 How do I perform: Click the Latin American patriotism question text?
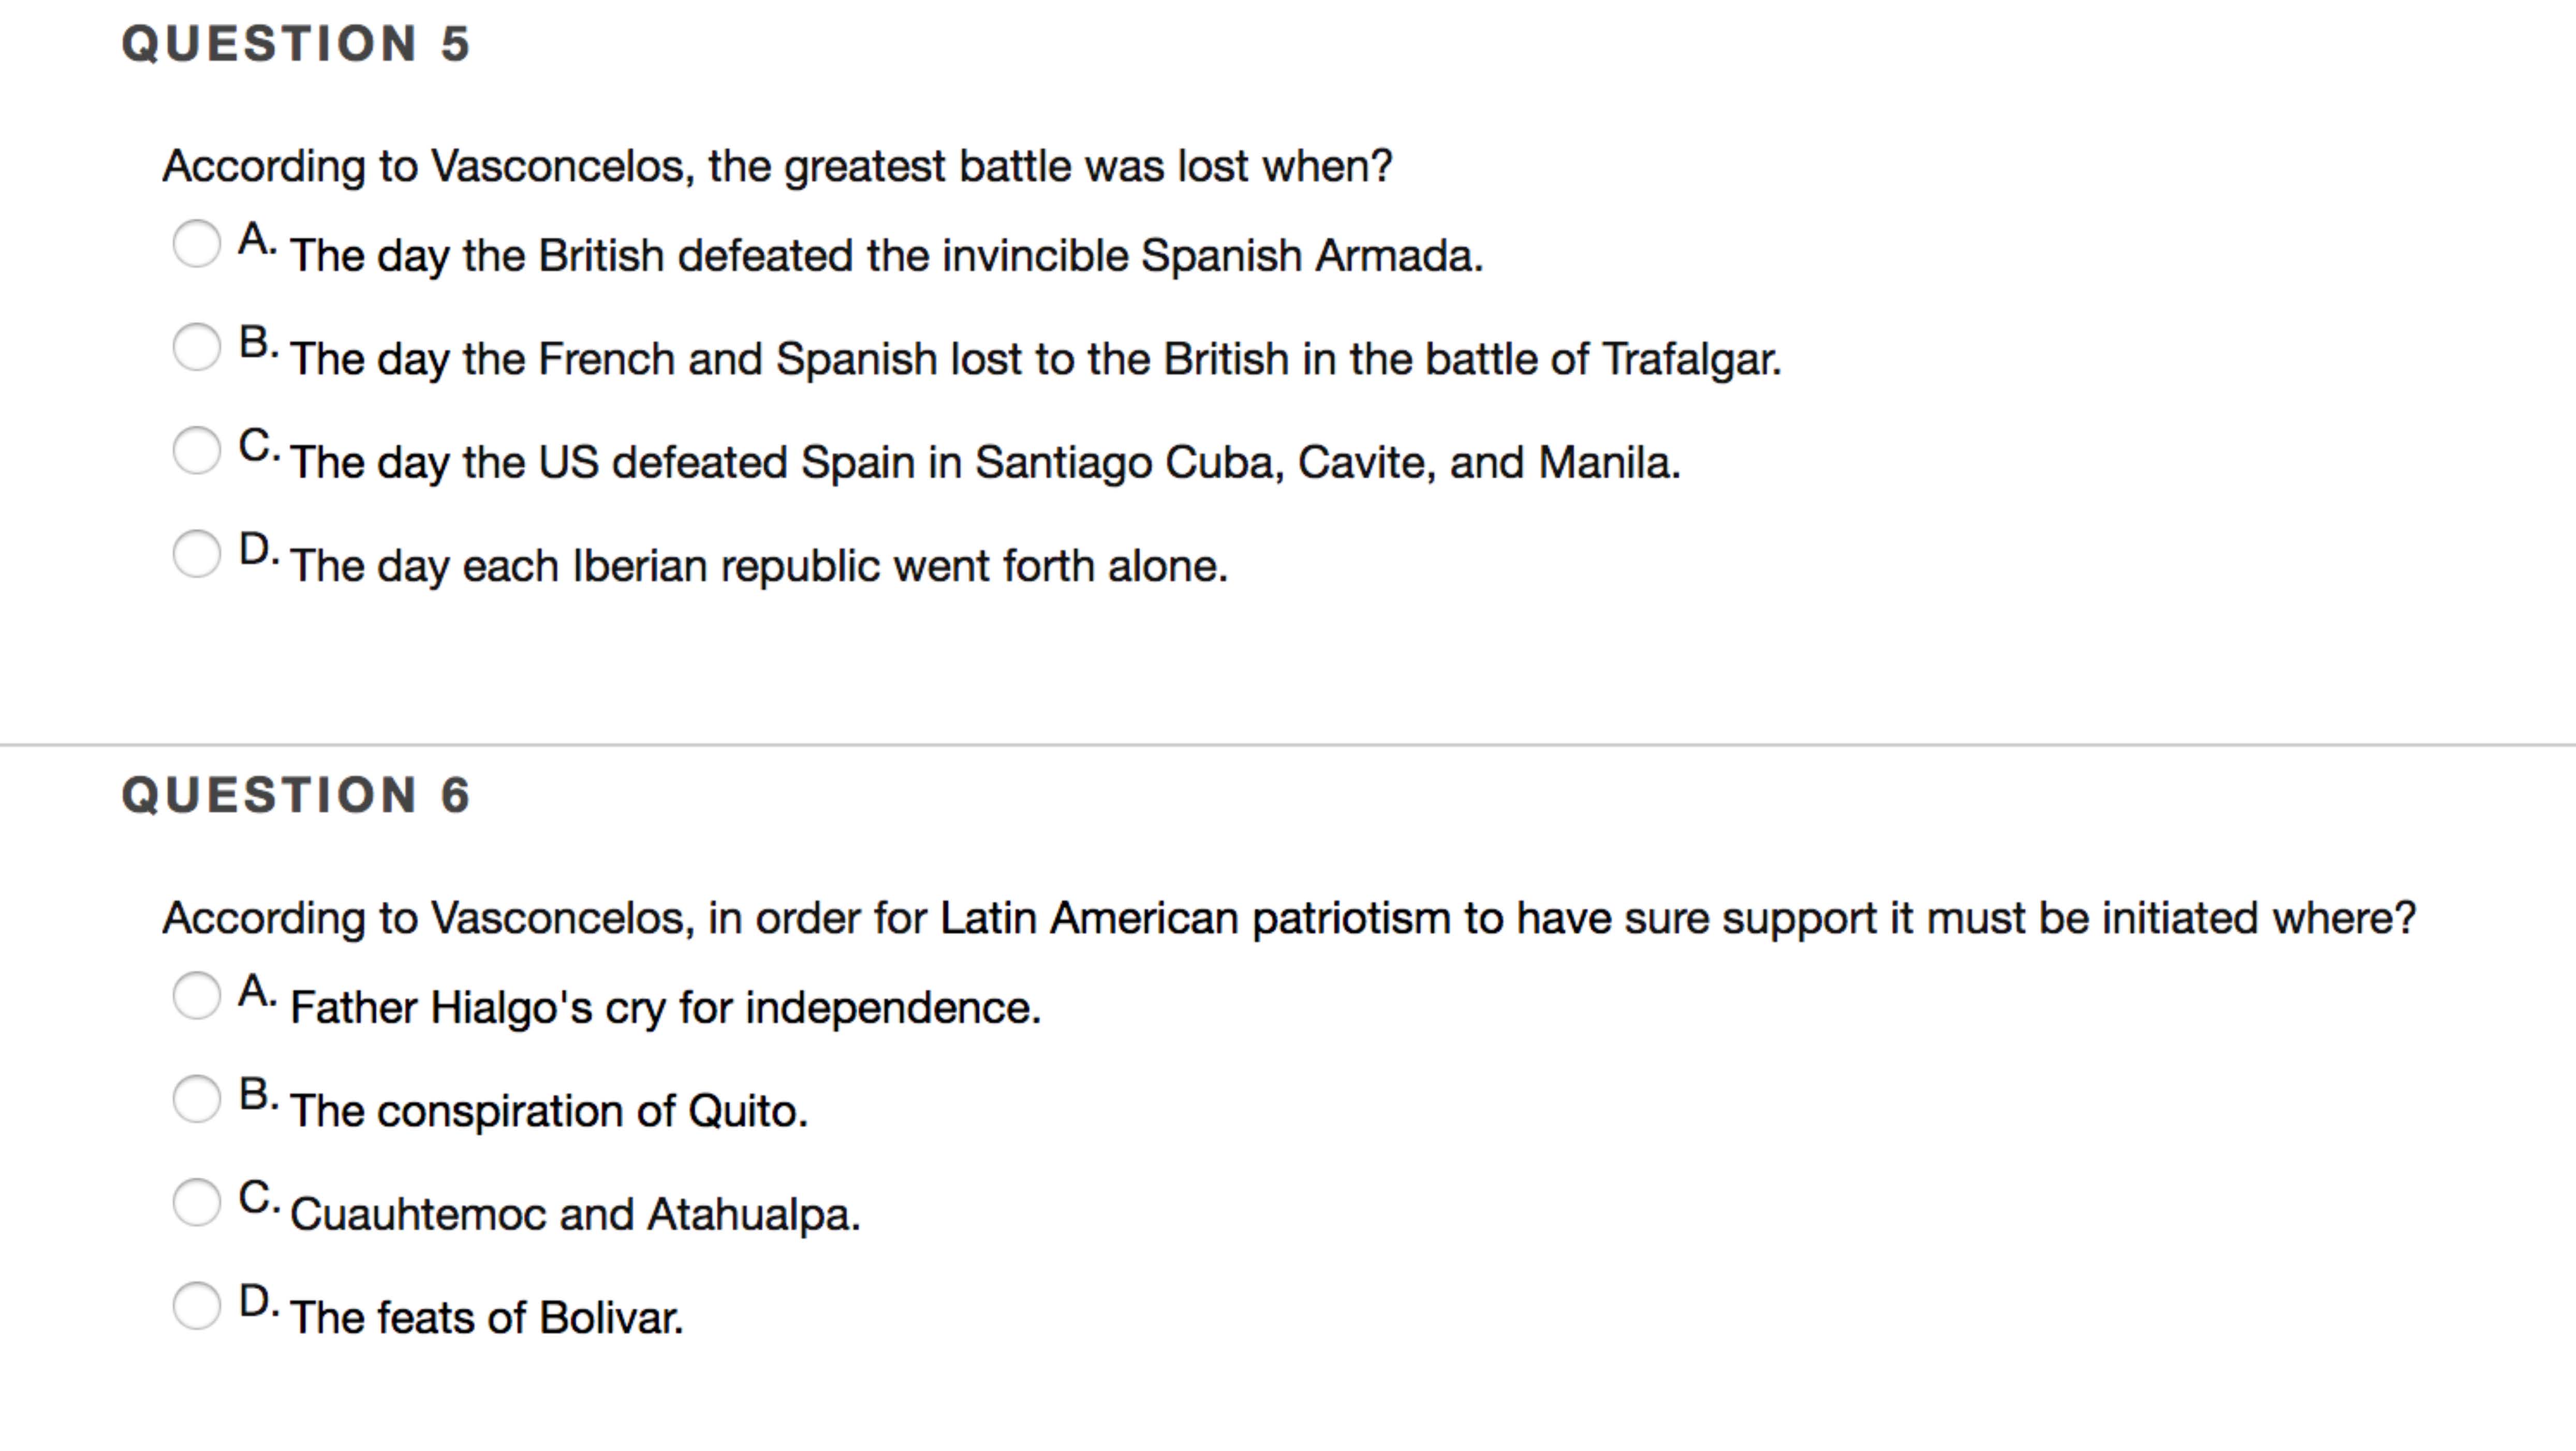point(1289,918)
